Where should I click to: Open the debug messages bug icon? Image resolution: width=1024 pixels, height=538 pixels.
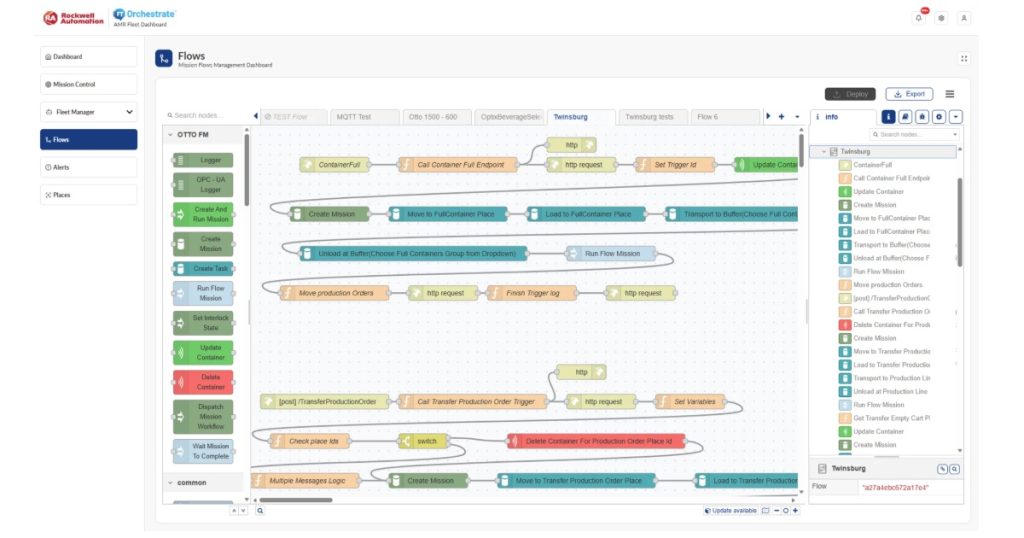(x=922, y=117)
